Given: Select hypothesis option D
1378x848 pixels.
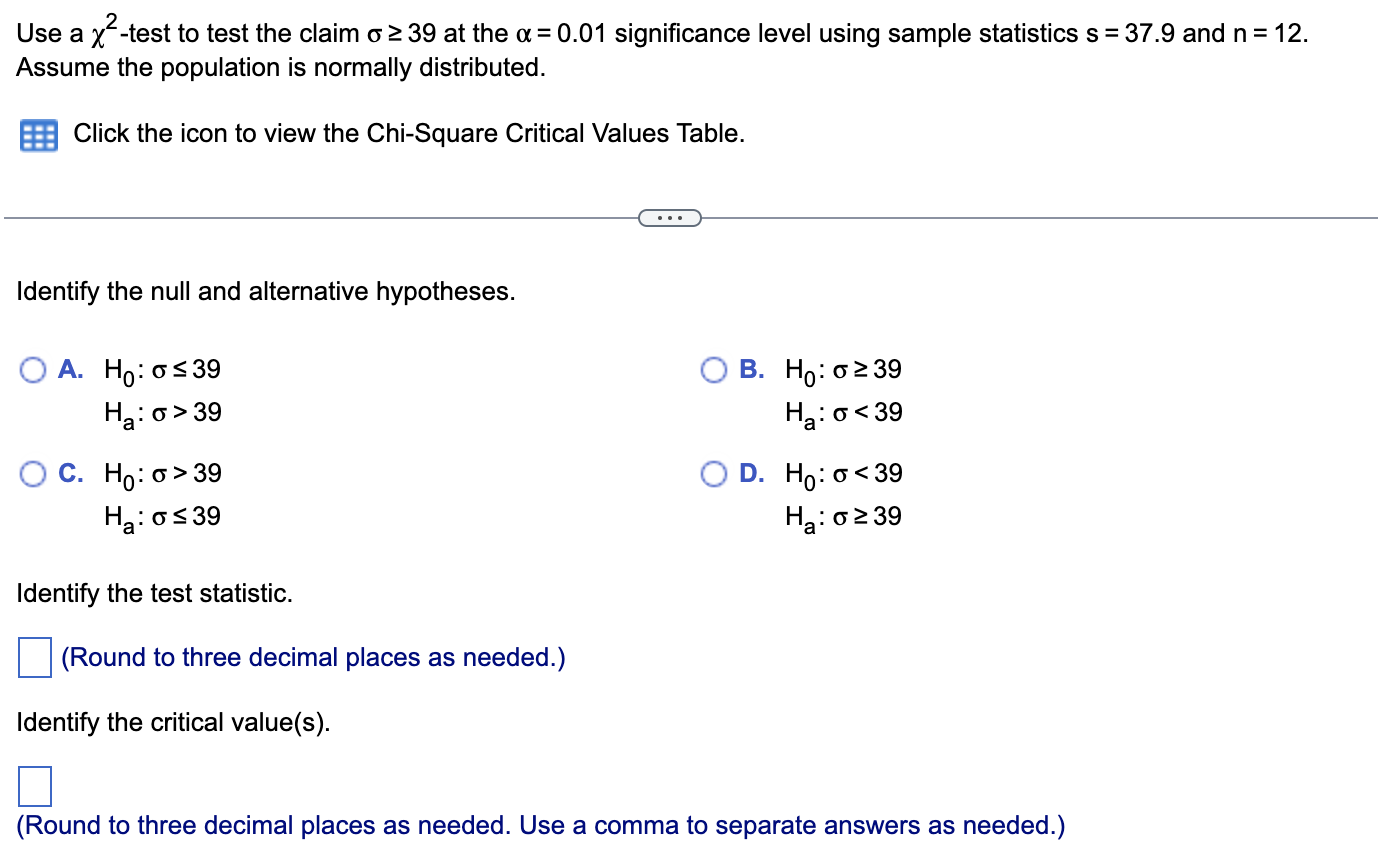Looking at the screenshot, I should point(713,474).
